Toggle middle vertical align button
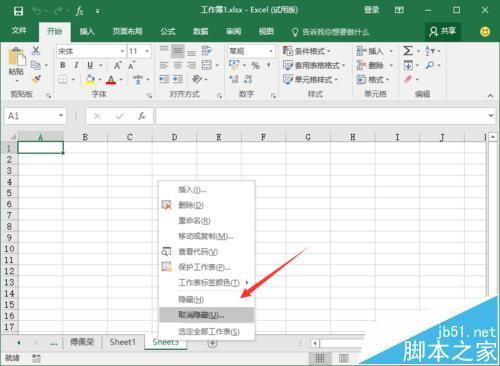 pos(178,51)
